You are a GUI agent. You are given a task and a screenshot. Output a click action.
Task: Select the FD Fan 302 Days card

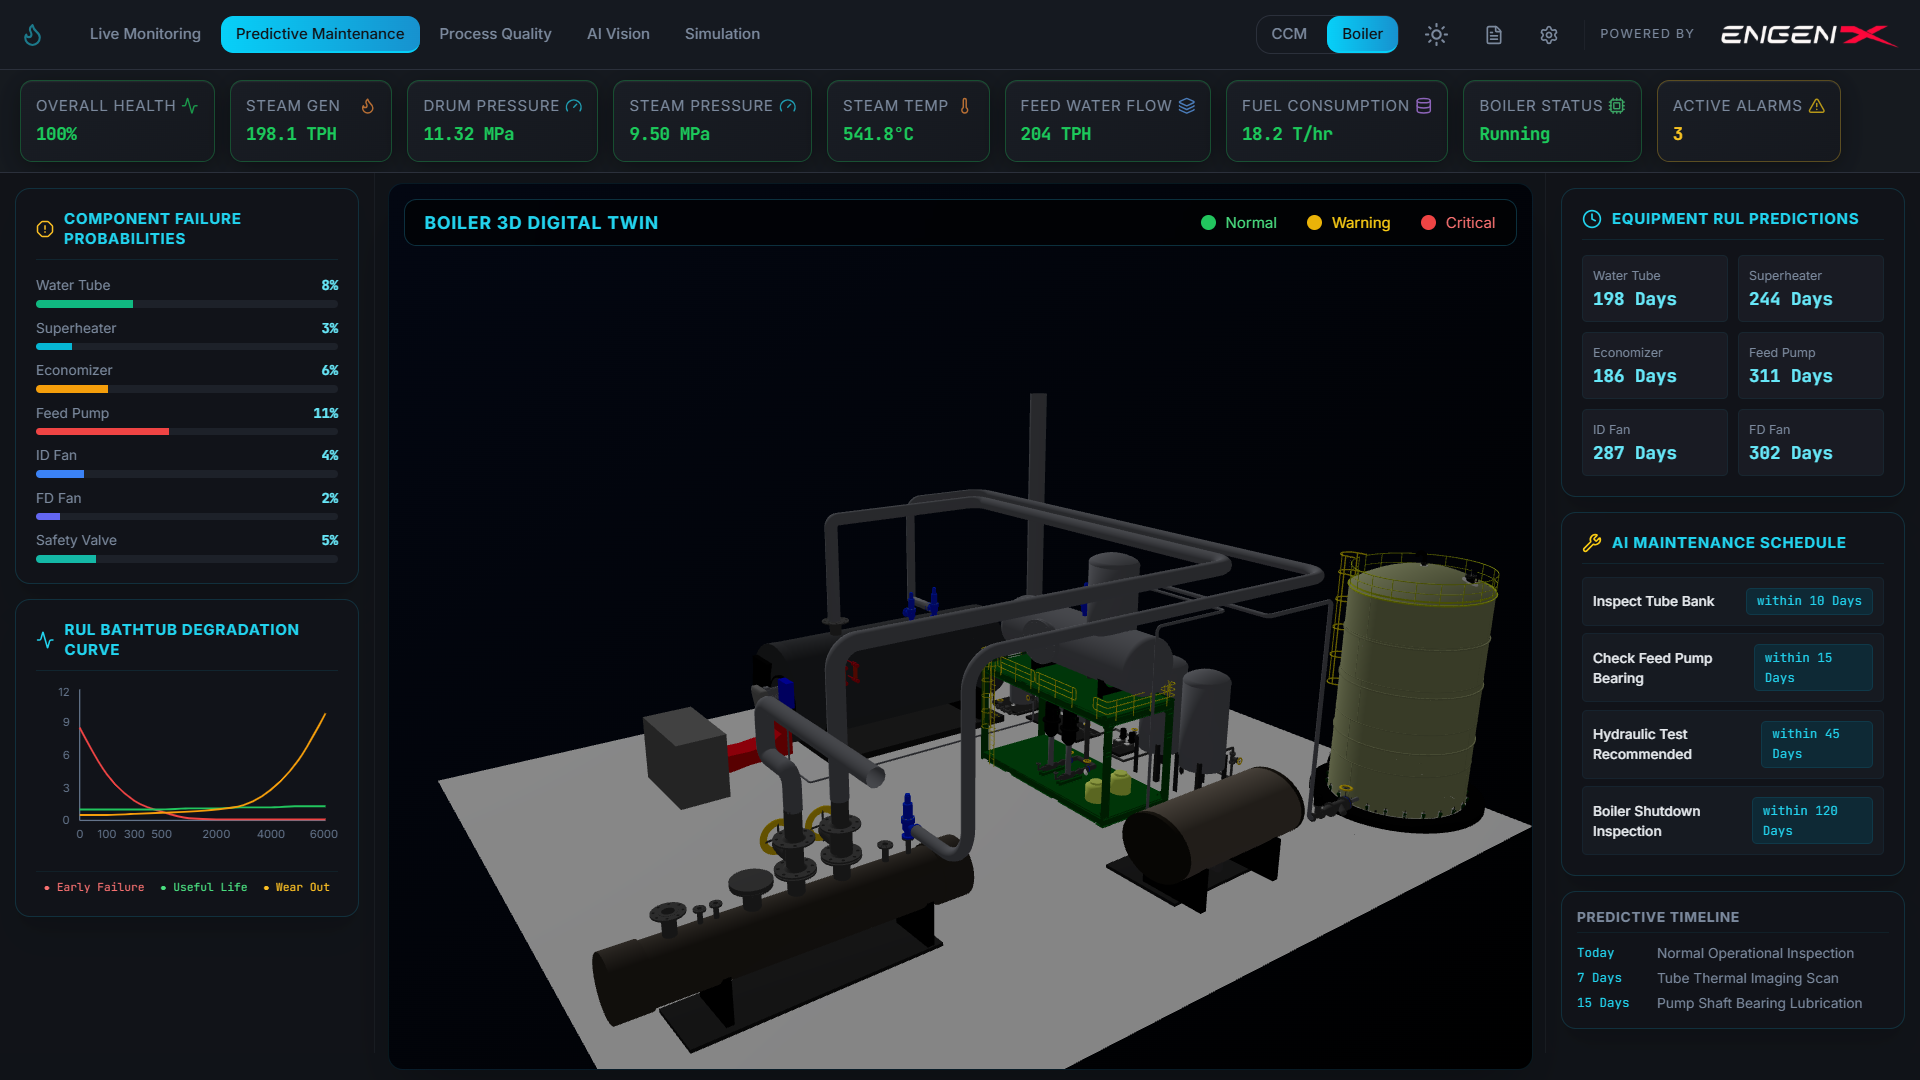tap(1810, 443)
